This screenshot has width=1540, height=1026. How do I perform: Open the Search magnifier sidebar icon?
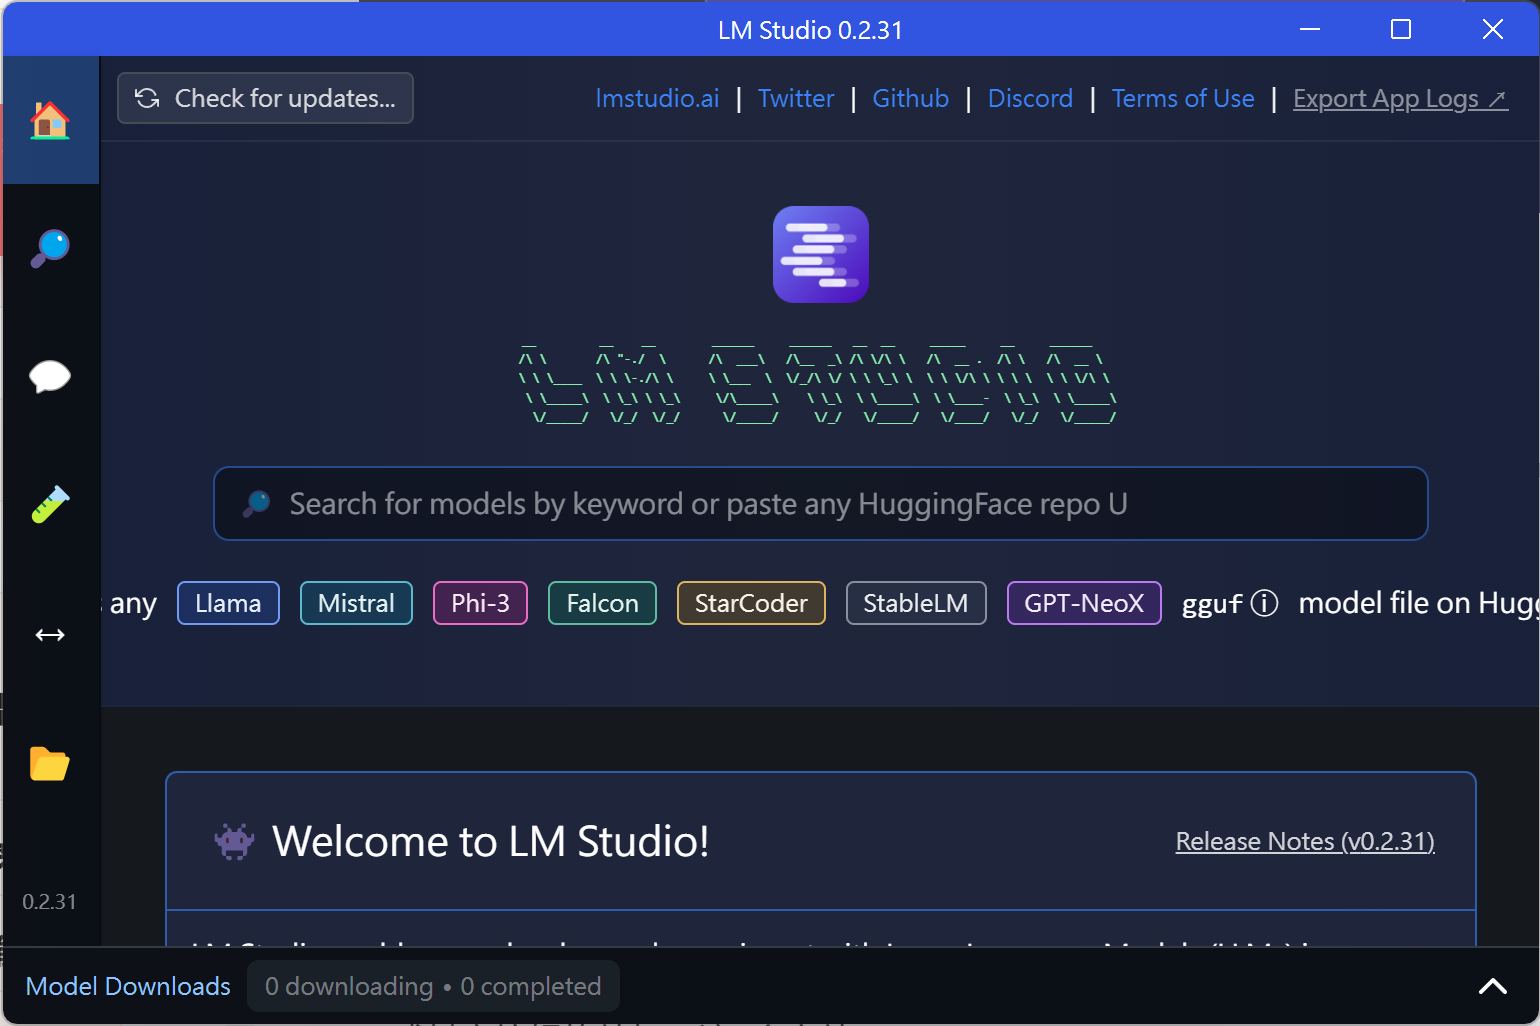50,248
